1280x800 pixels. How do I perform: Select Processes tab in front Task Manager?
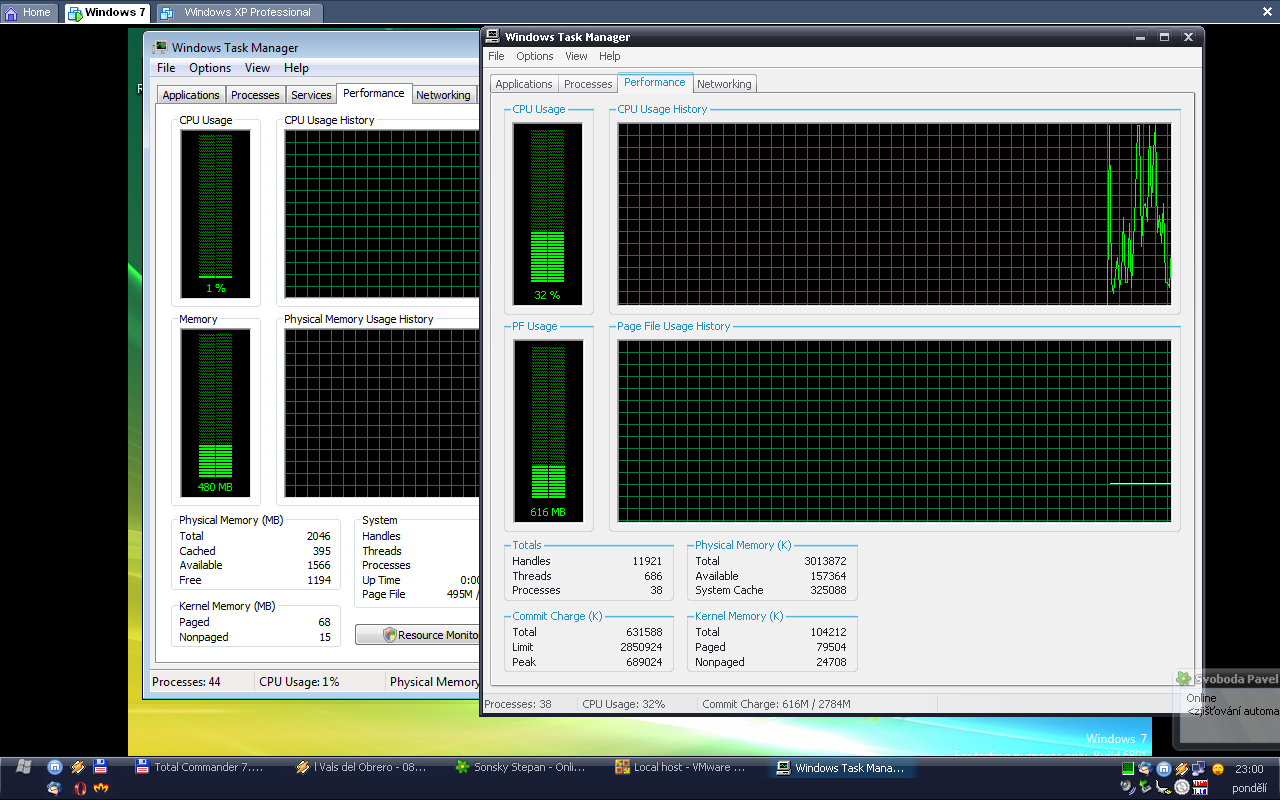pos(588,84)
